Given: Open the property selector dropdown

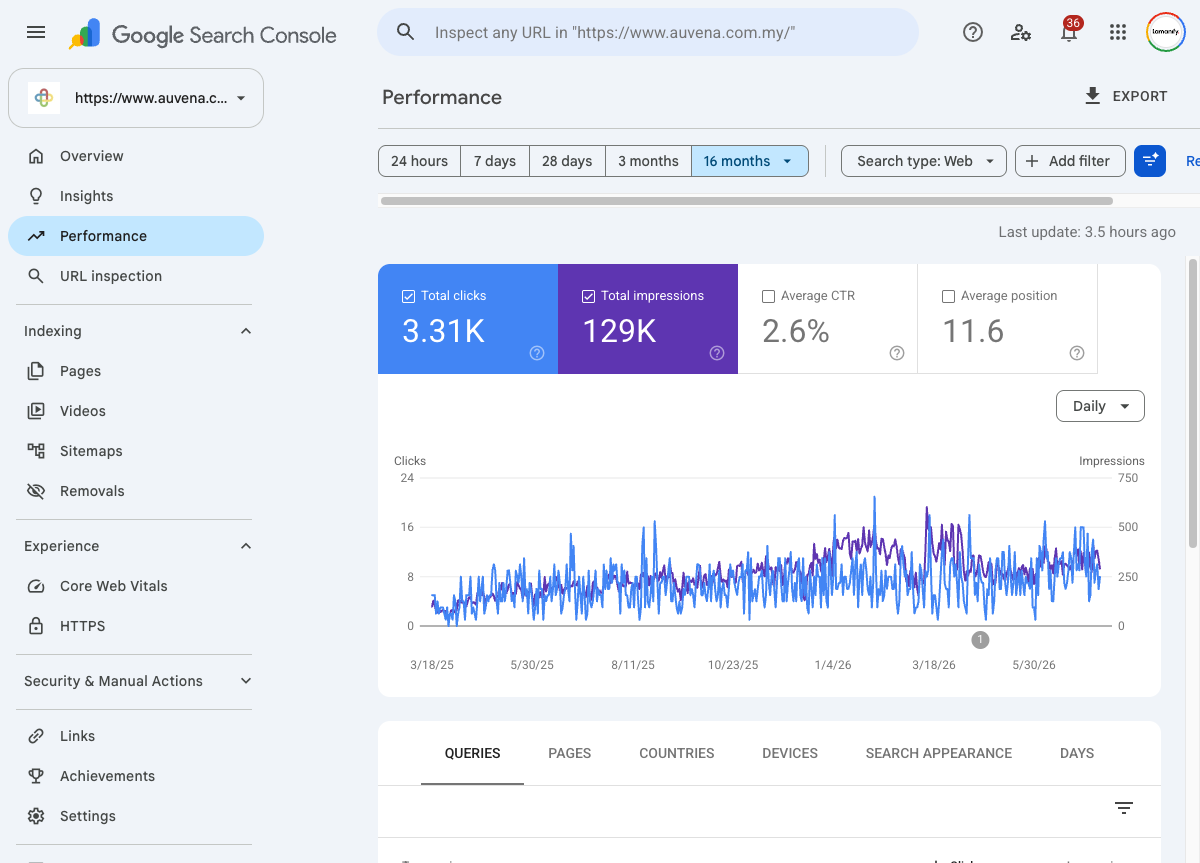Looking at the screenshot, I should [x=136, y=98].
